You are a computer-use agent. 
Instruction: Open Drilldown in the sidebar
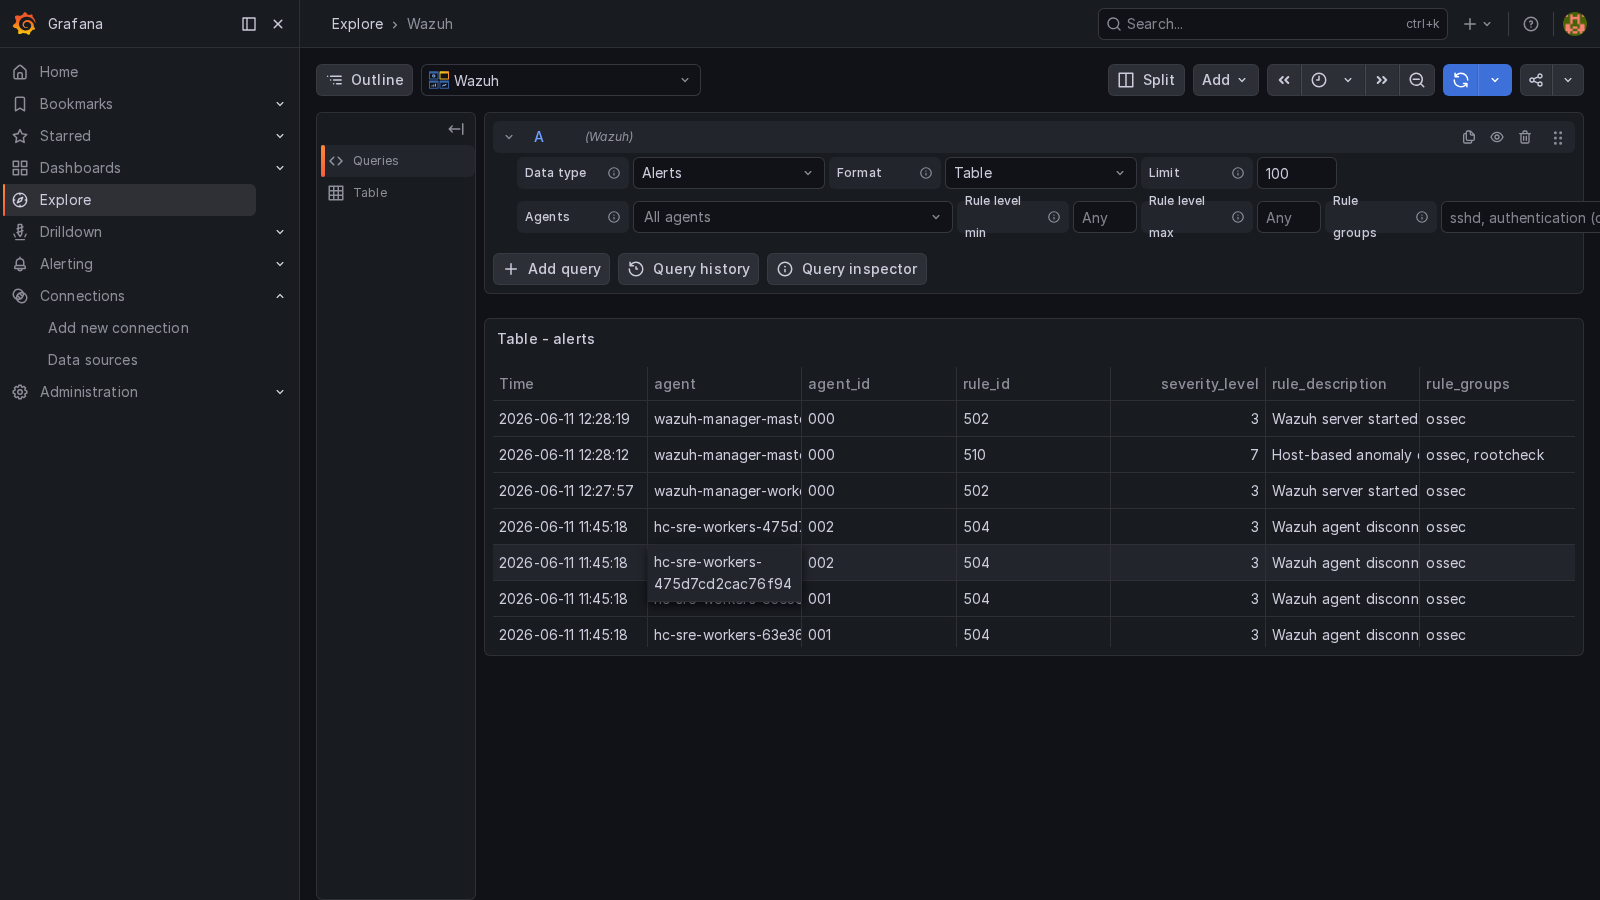tap(70, 232)
